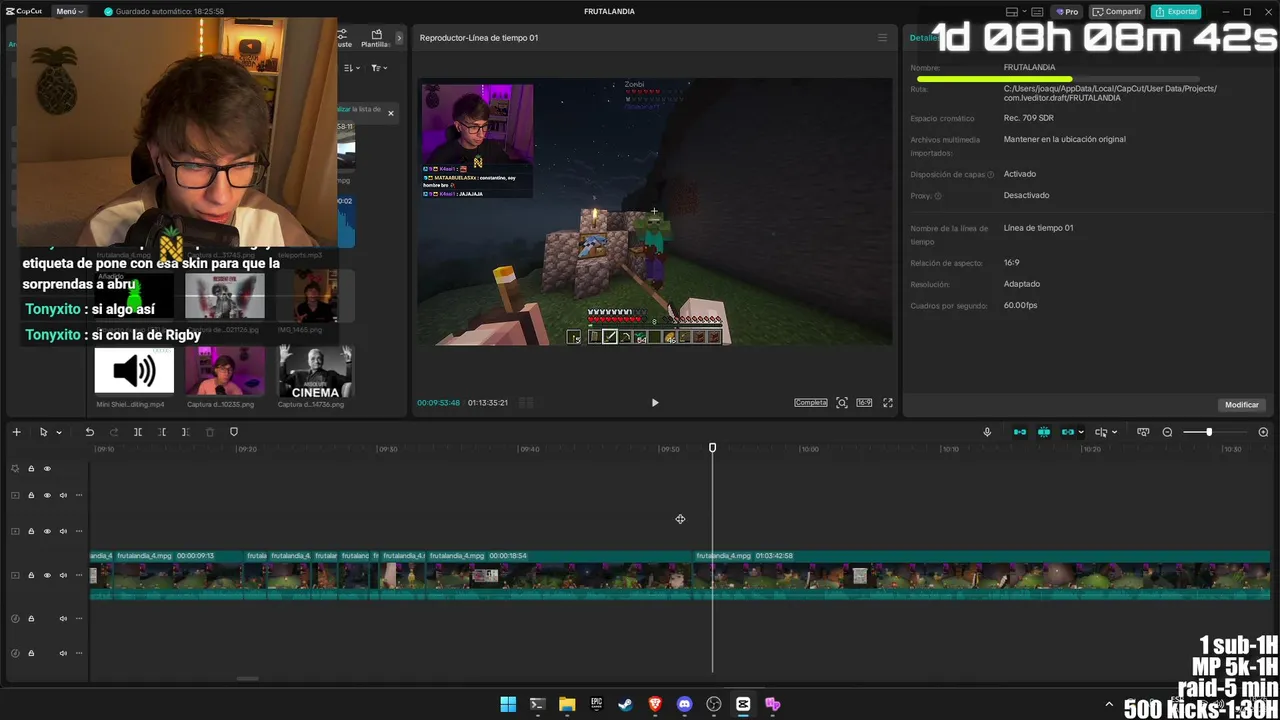
Task: Open the player panel hamburger menu
Action: click(x=882, y=38)
